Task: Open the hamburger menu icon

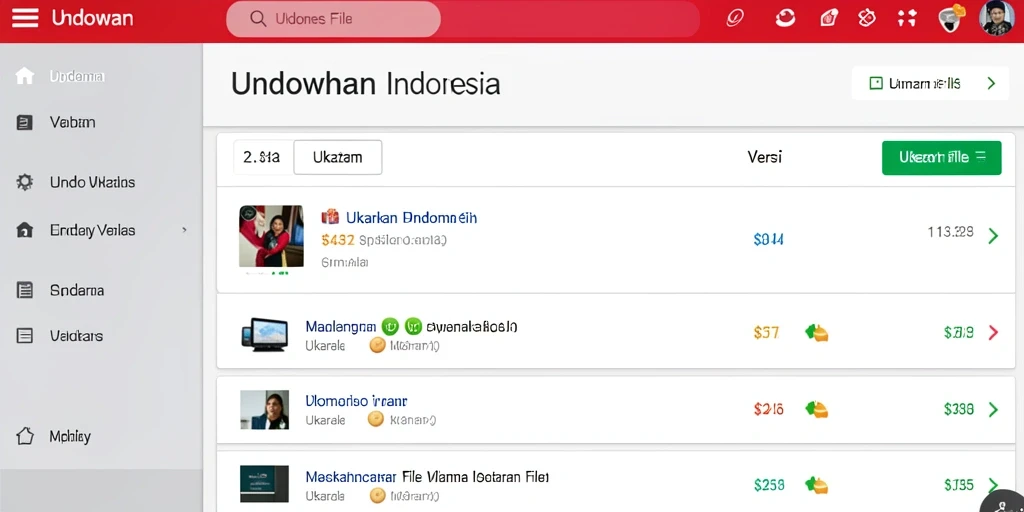Action: tap(25, 18)
